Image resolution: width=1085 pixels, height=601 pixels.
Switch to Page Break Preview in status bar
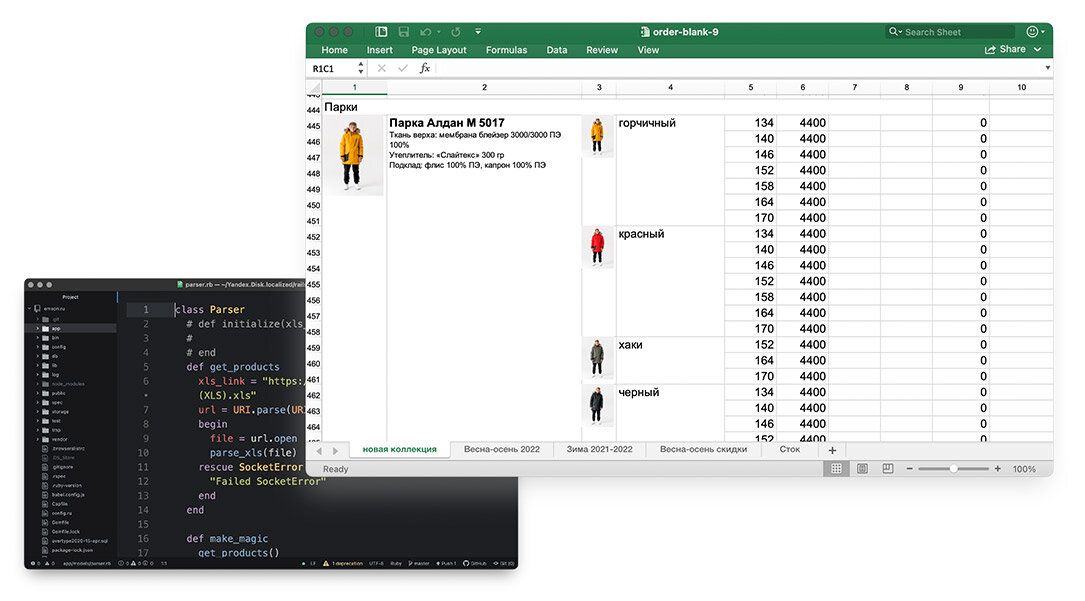click(888, 468)
